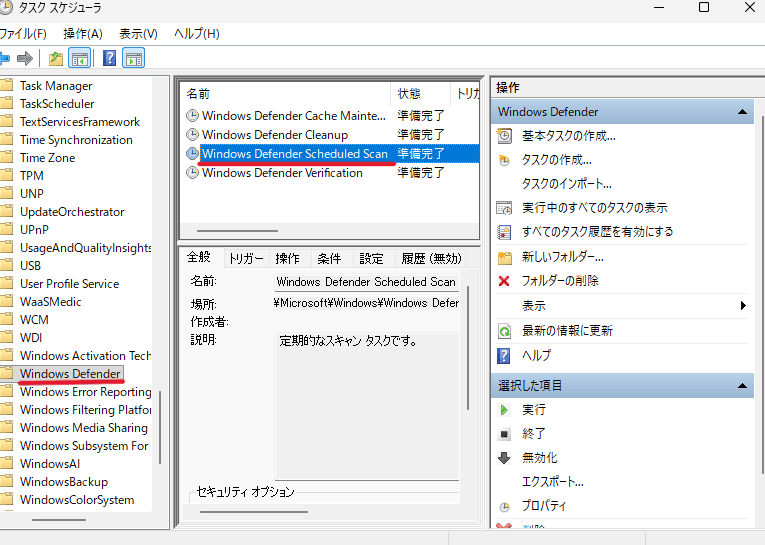Click the 名前 field with Windows Defender Scheduled Scan
The height and width of the screenshot is (545, 765).
click(x=366, y=282)
